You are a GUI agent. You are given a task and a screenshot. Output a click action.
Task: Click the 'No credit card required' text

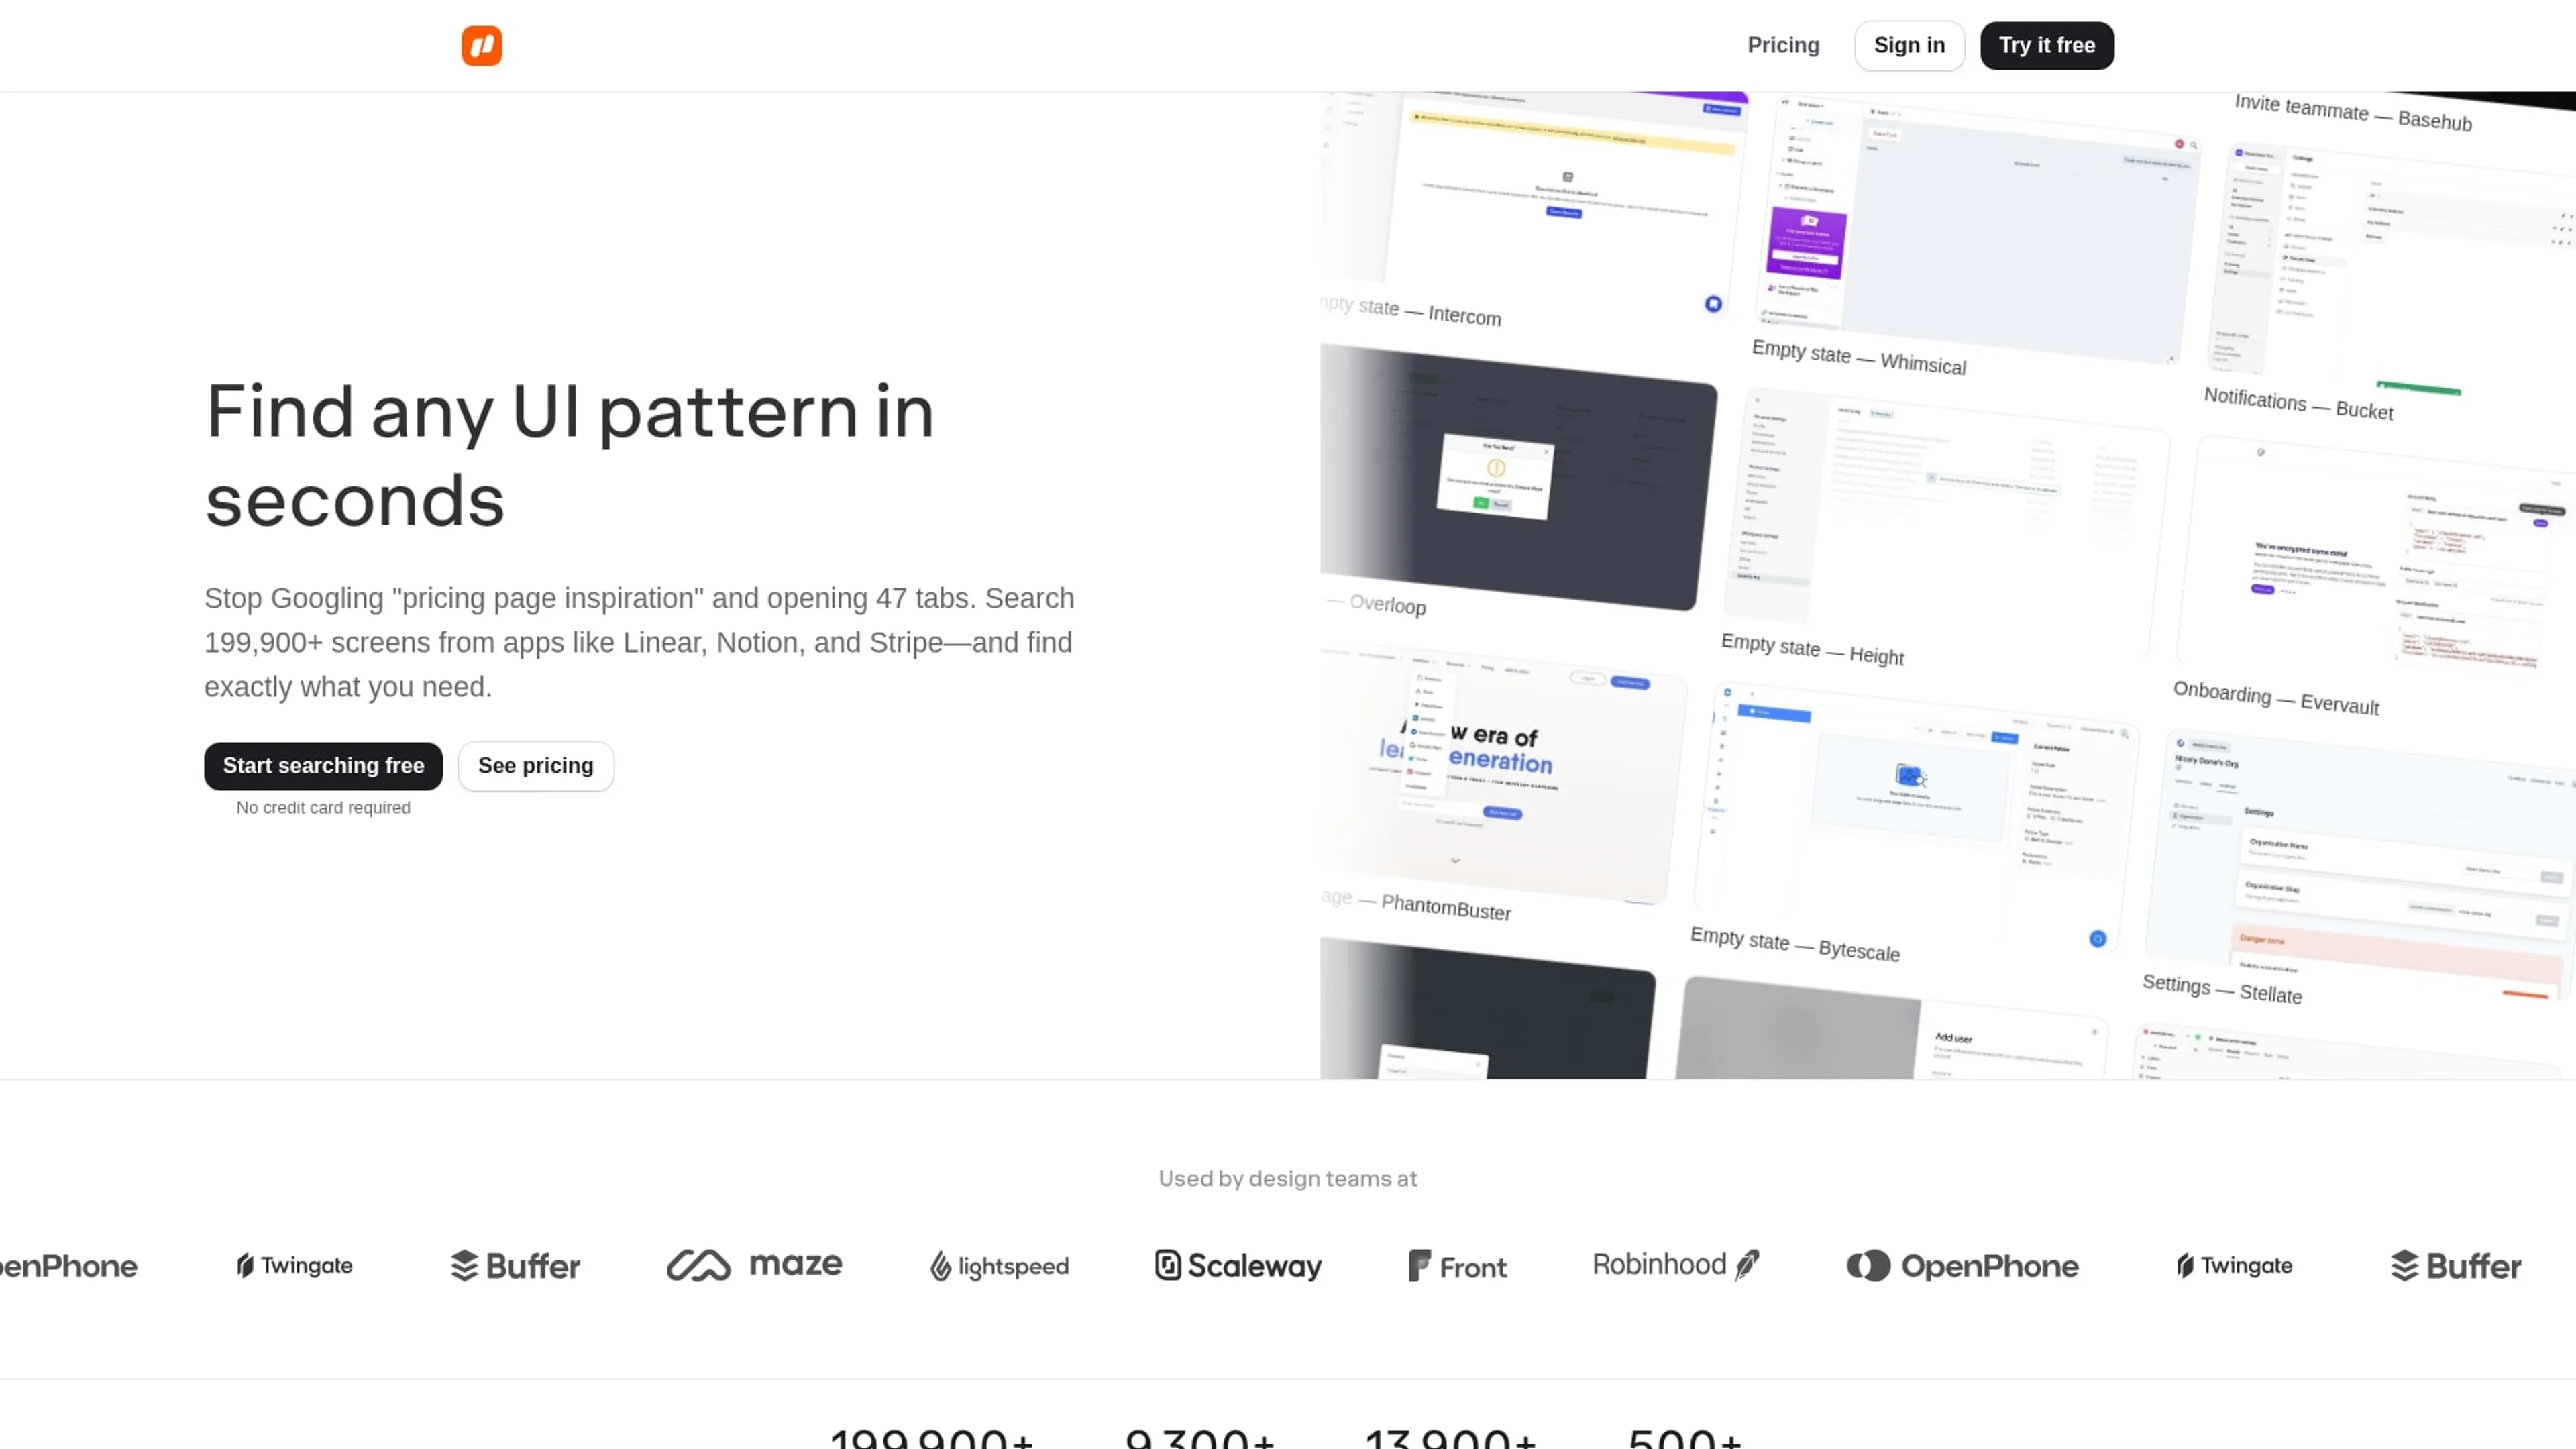323,807
